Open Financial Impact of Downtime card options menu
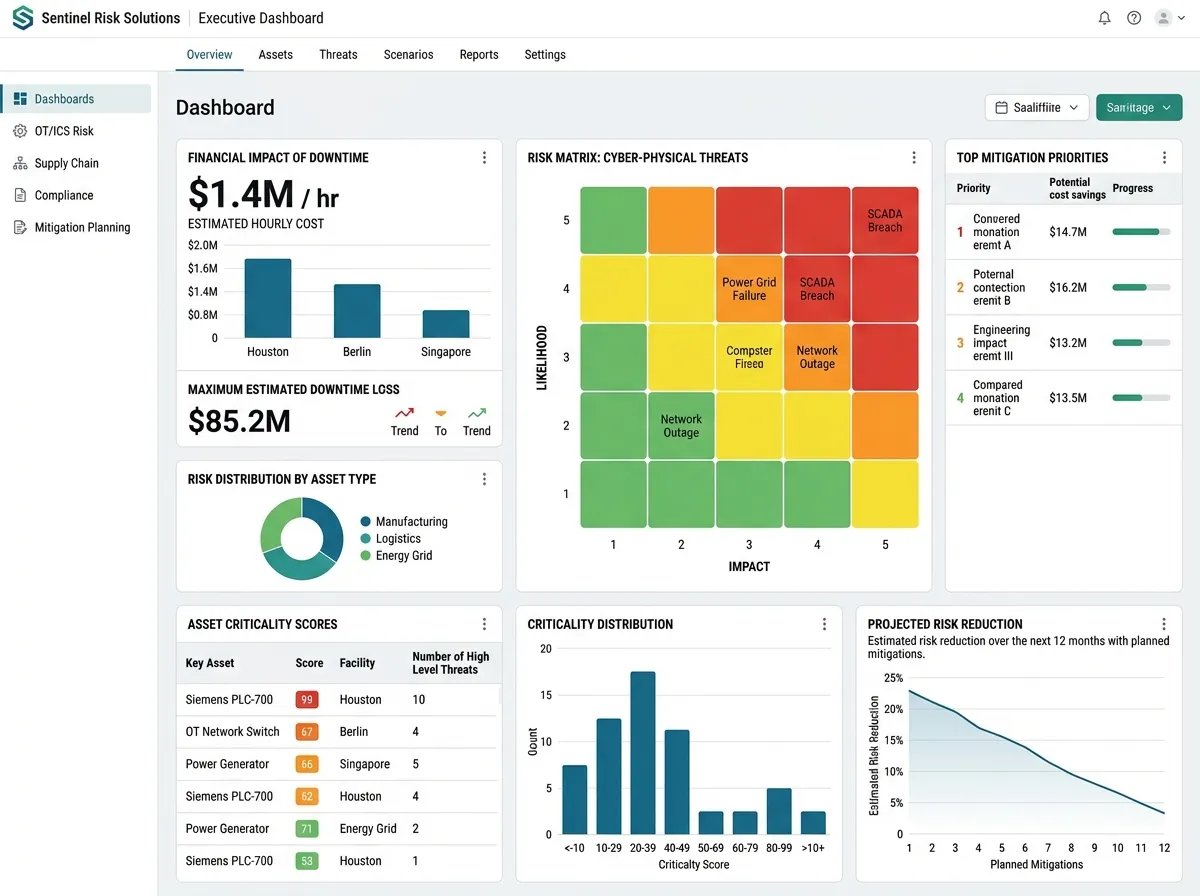The width and height of the screenshot is (1200, 896). point(484,158)
